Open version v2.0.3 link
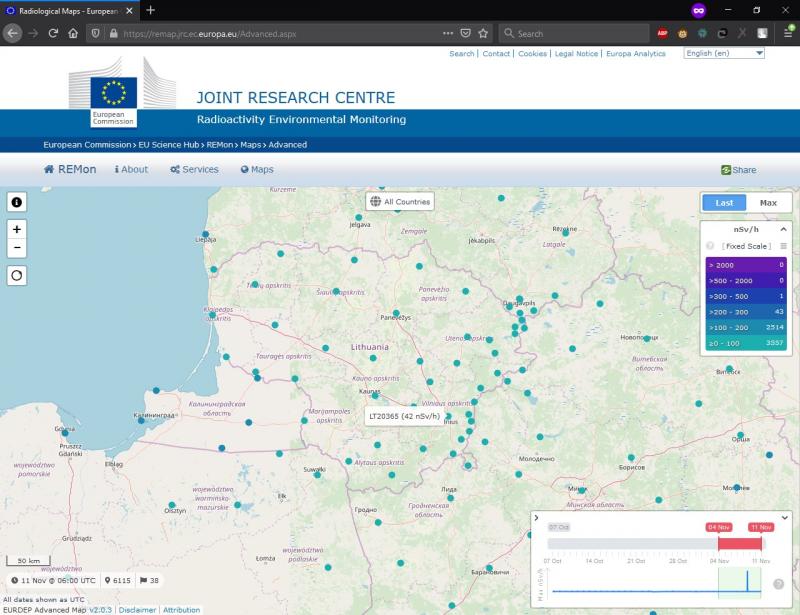800x615 pixels. pos(101,610)
